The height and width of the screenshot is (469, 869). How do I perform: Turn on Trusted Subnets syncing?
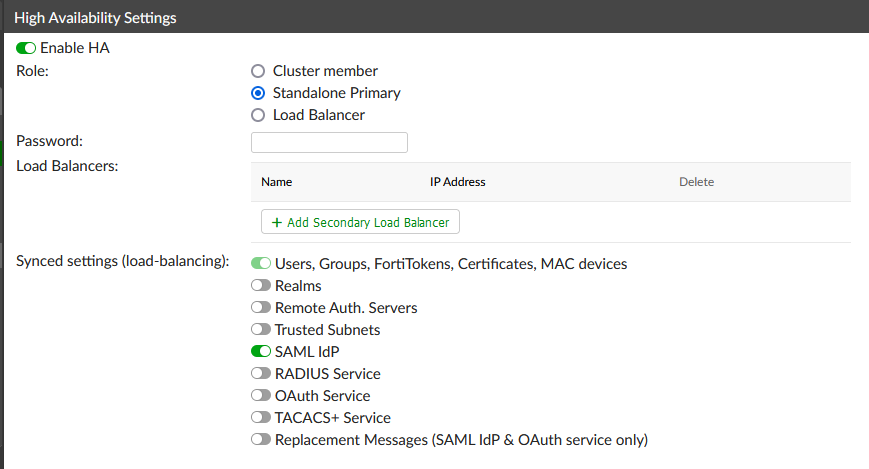pyautogui.click(x=261, y=330)
